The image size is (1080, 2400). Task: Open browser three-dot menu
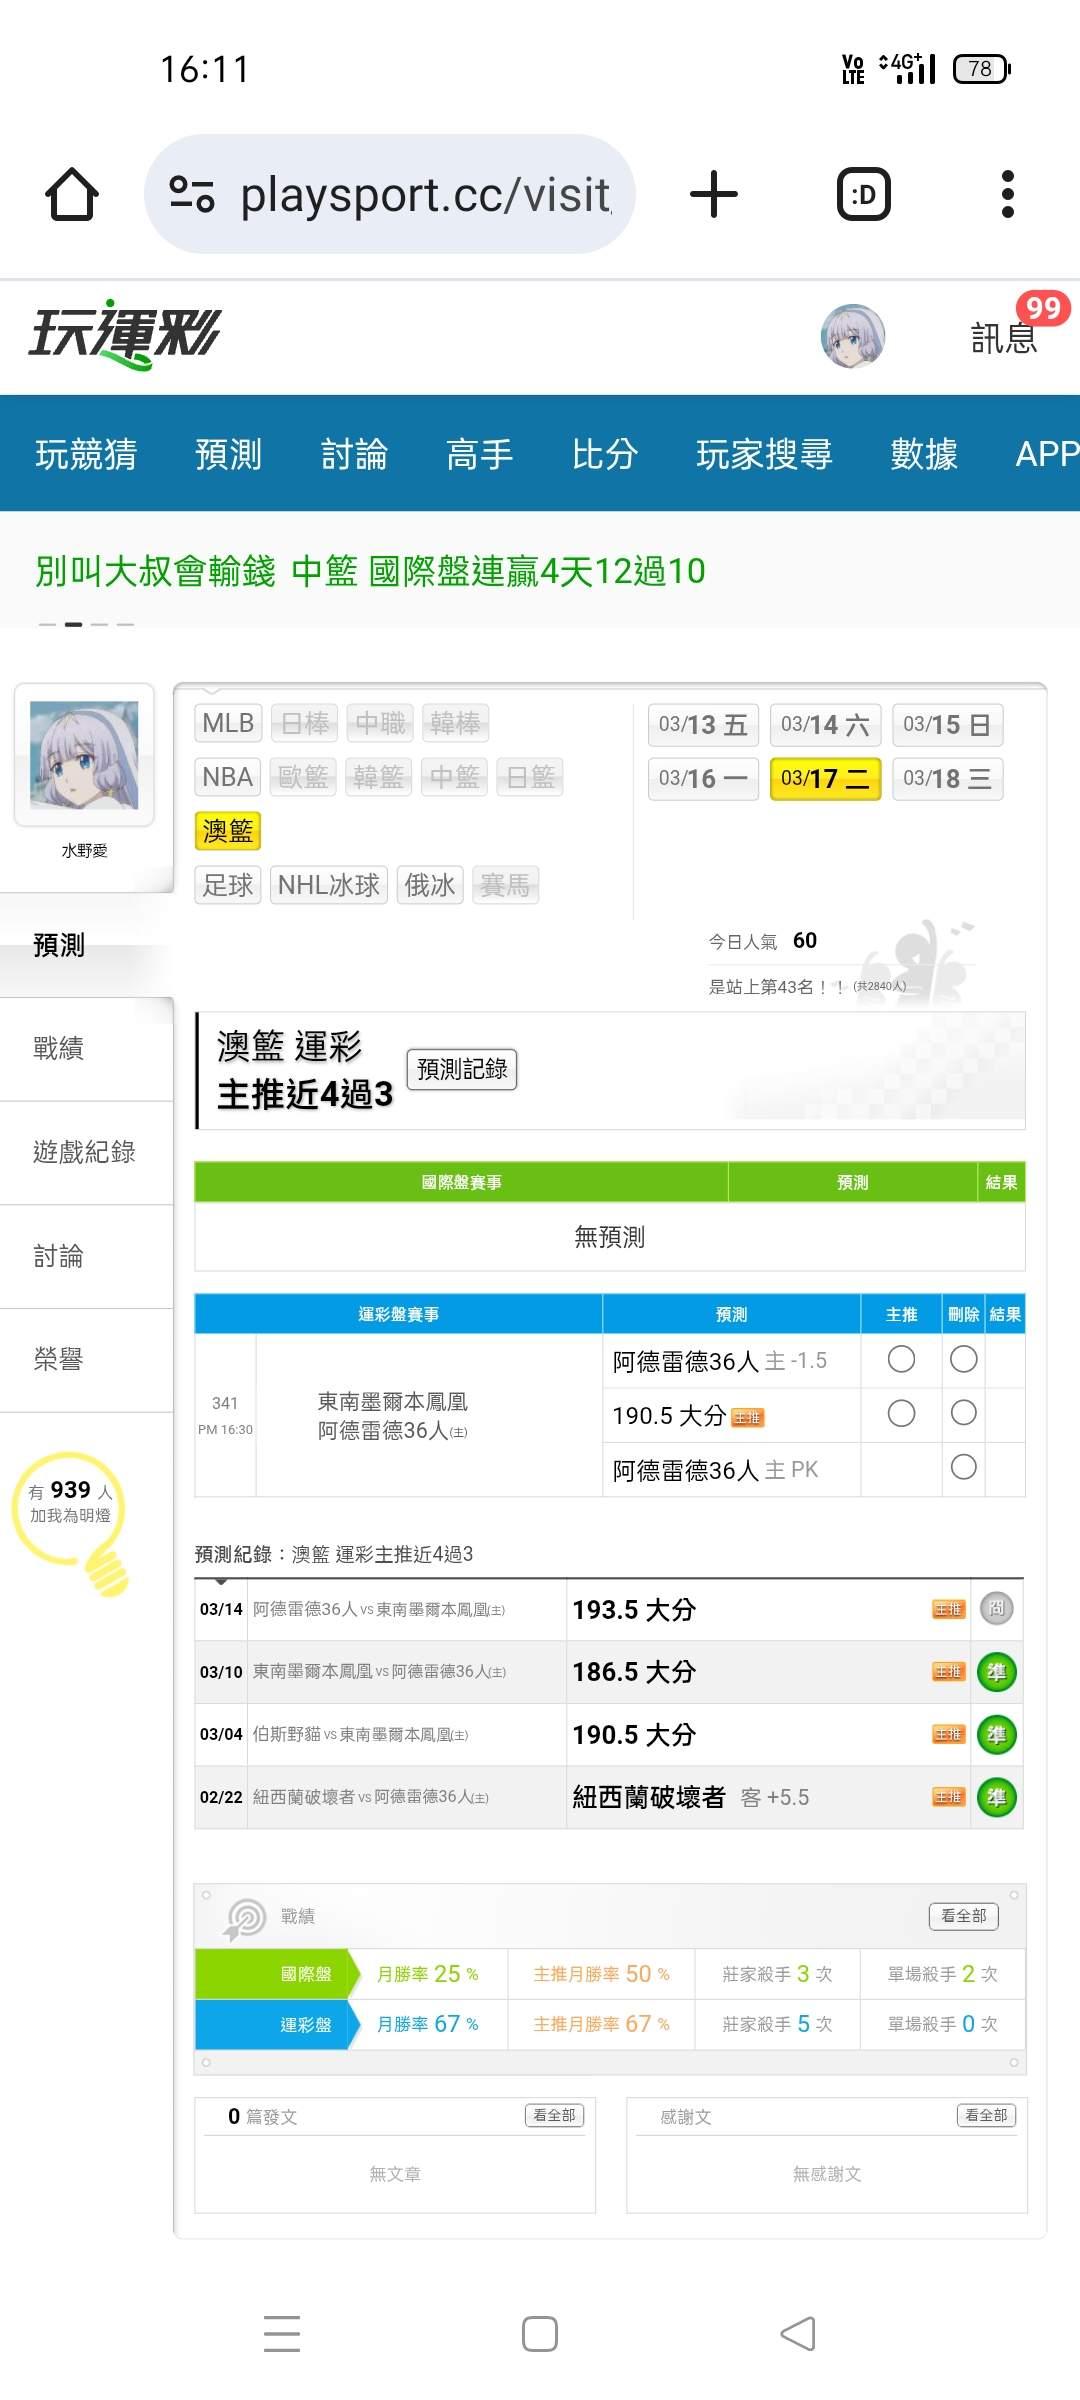[x=1008, y=194]
